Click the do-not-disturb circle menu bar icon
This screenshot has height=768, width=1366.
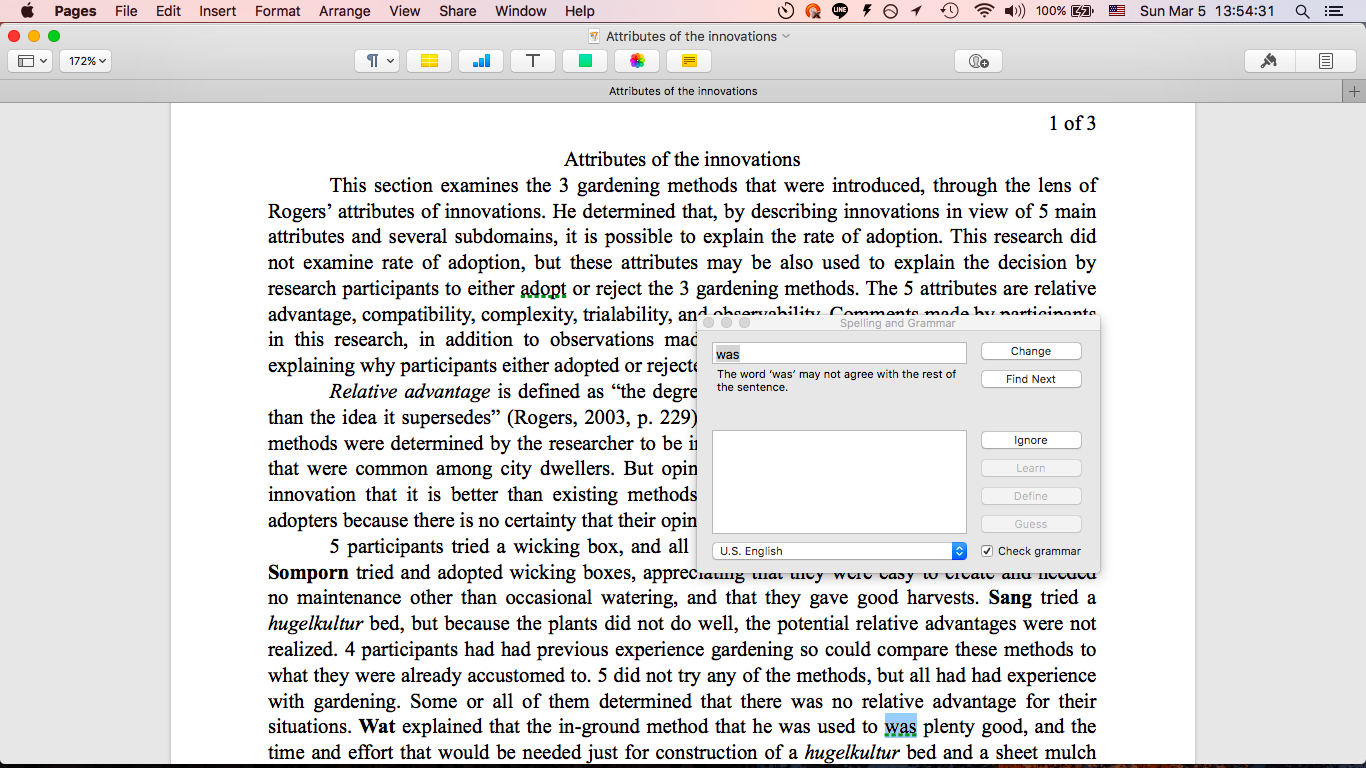[x=891, y=11]
